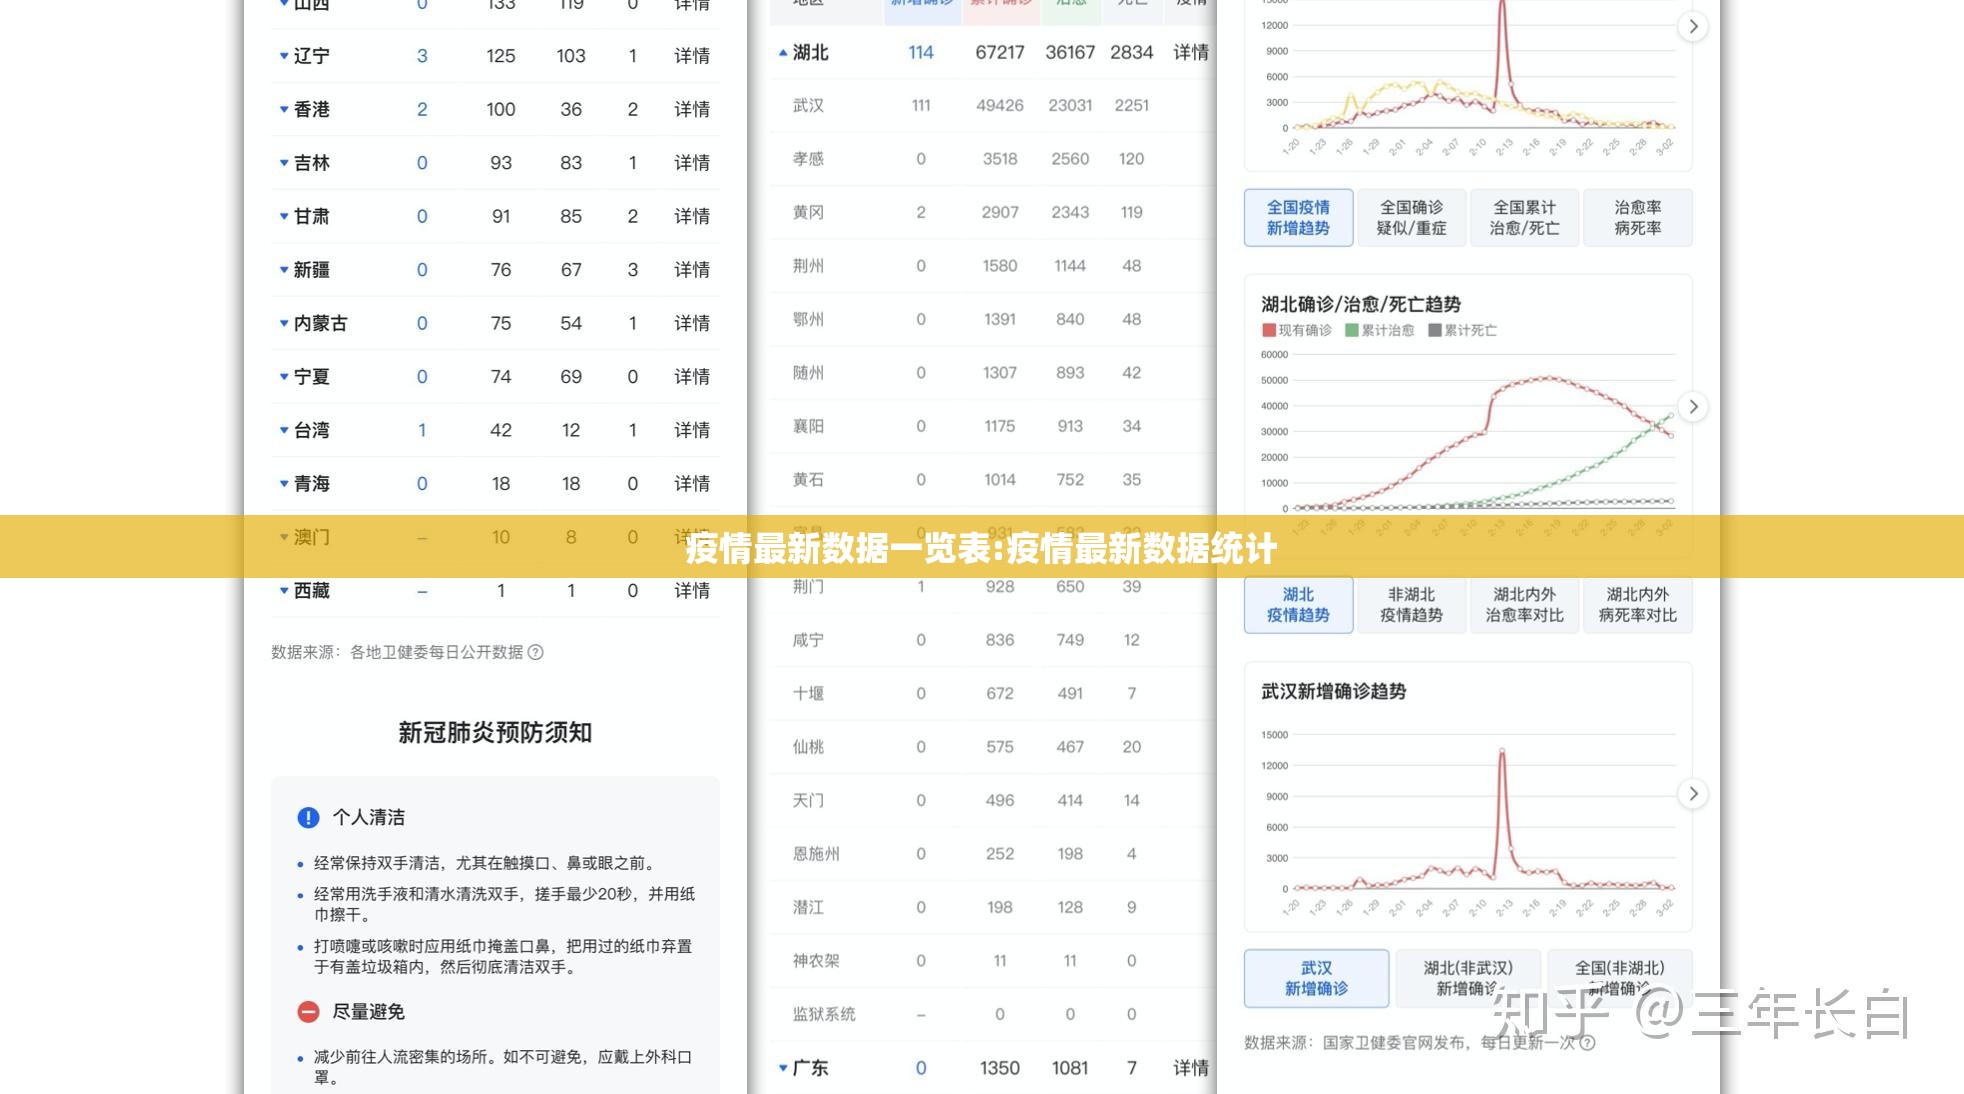The width and height of the screenshot is (1964, 1094).
Task: Open 详情 for 香港
Action: pos(693,109)
